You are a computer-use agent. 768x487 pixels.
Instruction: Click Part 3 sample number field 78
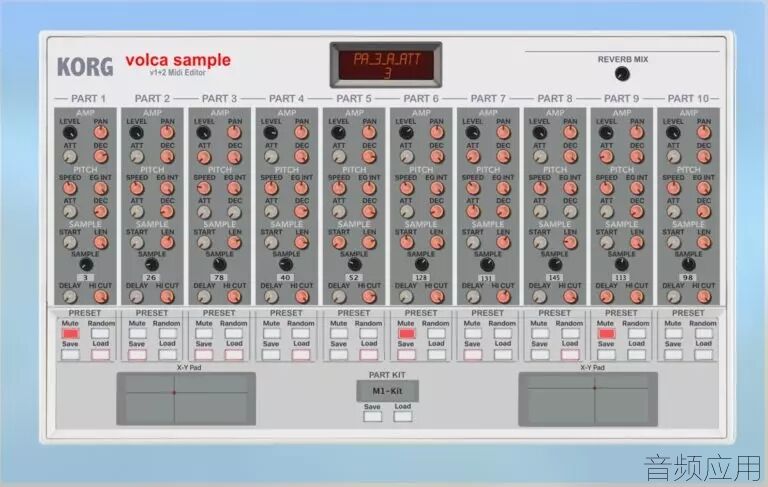[219, 278]
